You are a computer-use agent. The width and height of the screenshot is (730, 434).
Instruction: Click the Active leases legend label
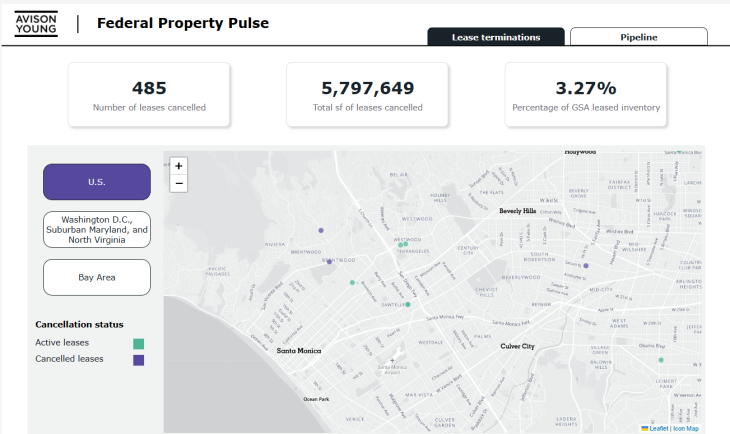point(62,342)
